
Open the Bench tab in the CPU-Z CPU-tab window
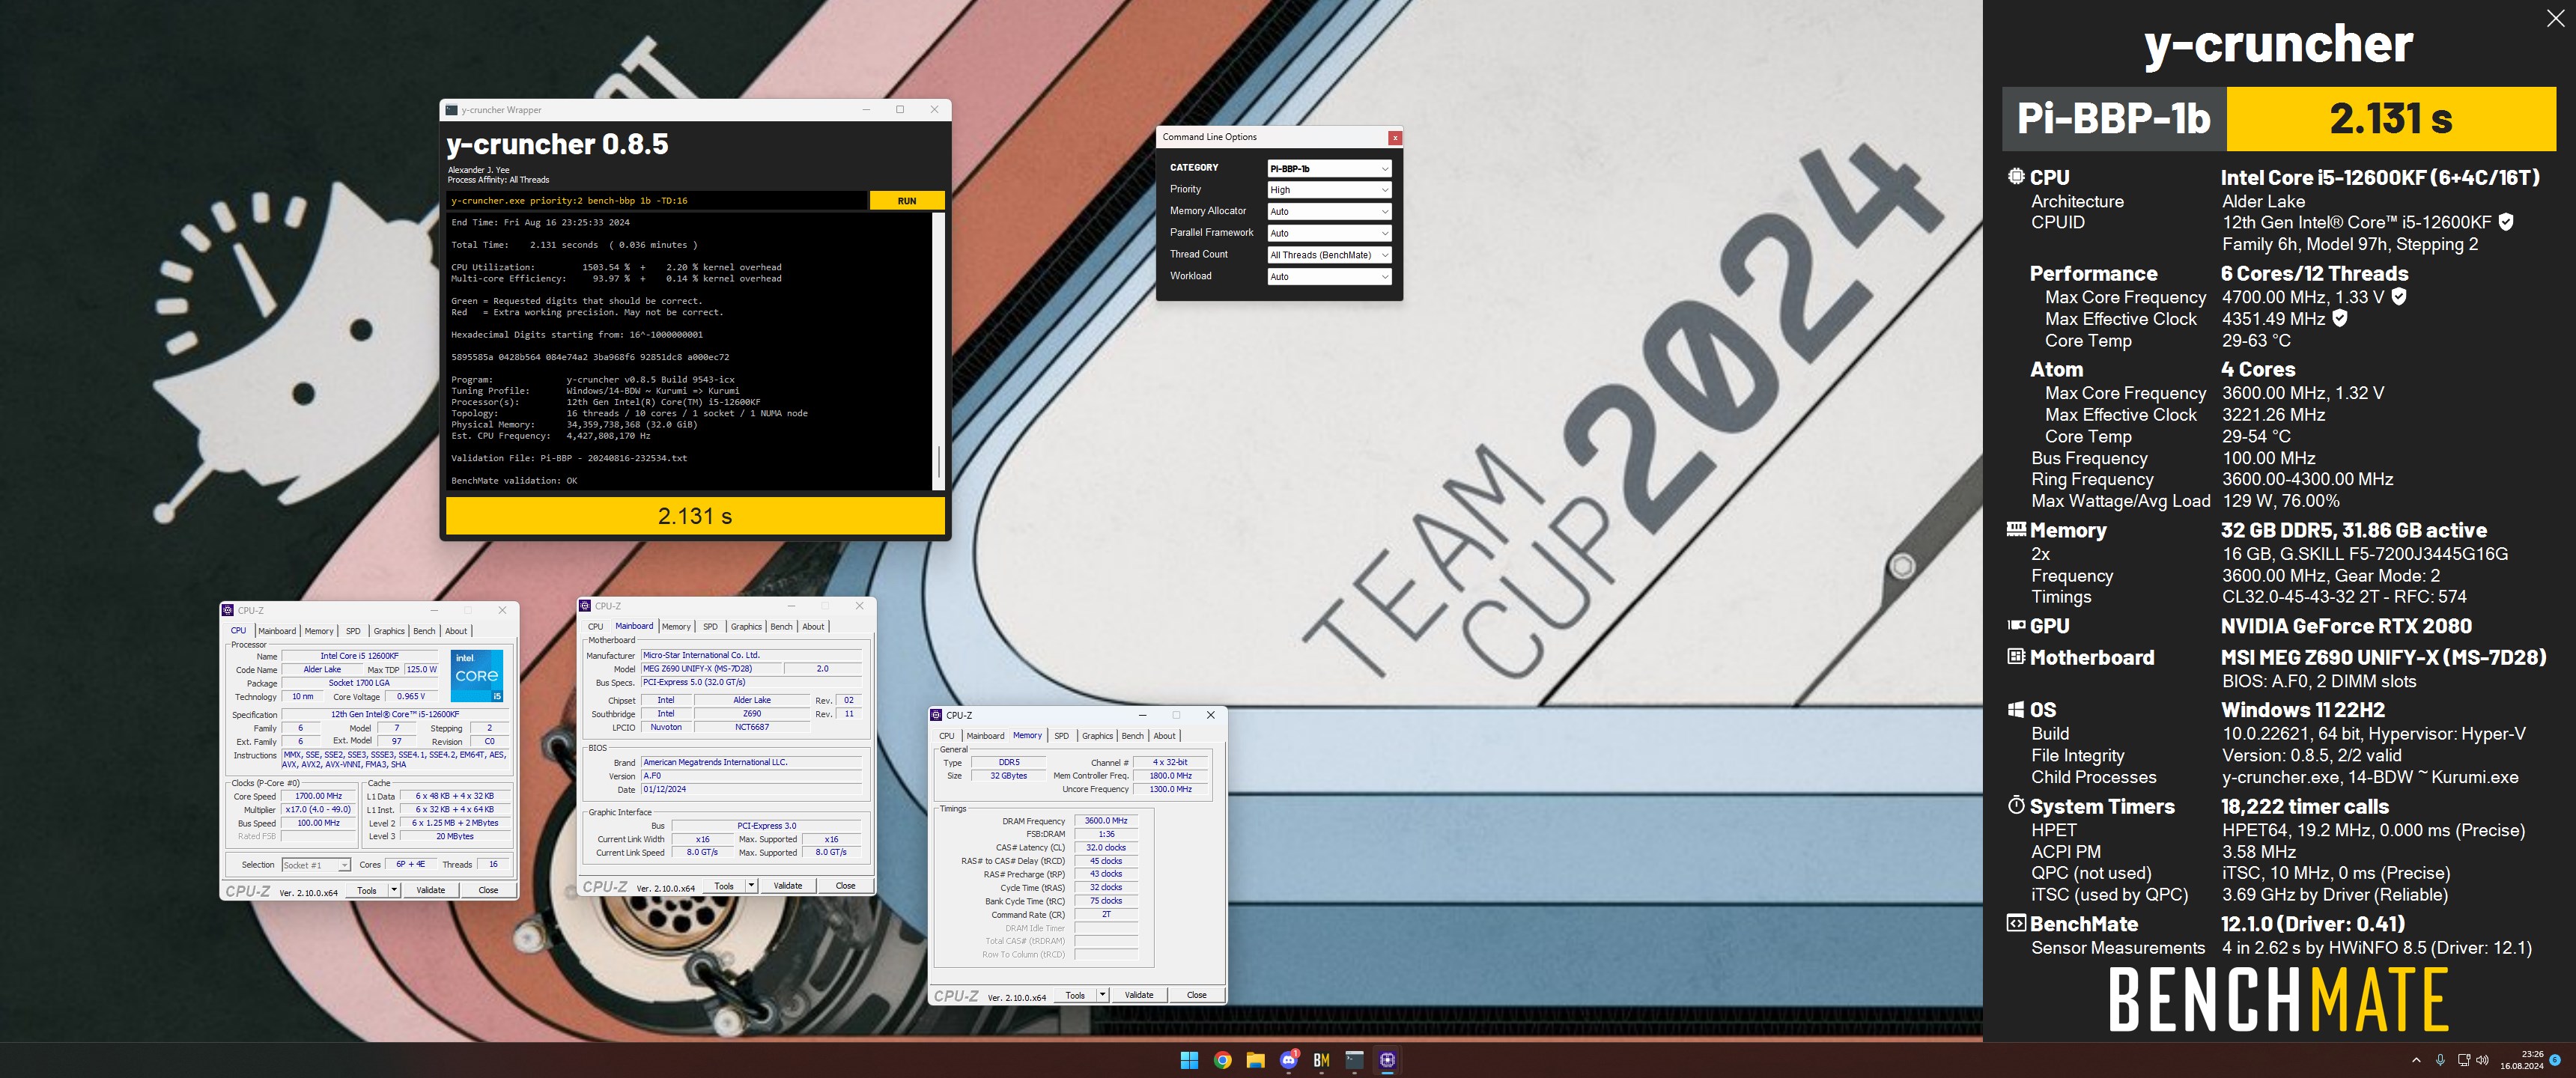click(424, 631)
